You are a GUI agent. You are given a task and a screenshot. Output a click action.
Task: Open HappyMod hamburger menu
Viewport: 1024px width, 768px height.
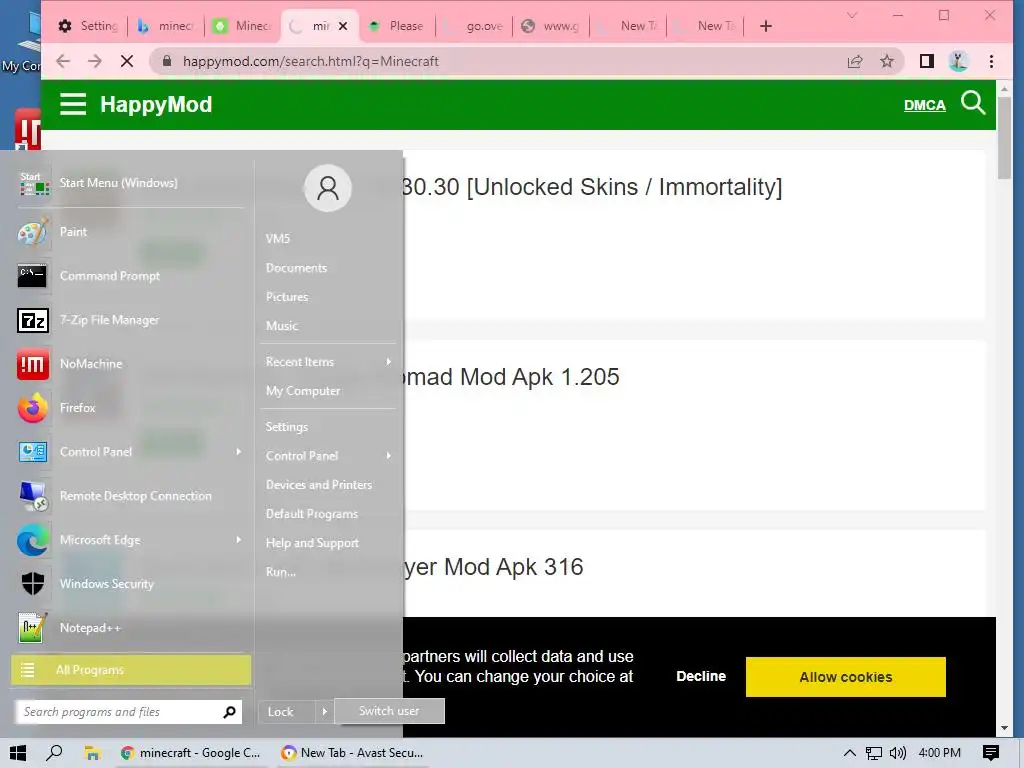point(73,104)
